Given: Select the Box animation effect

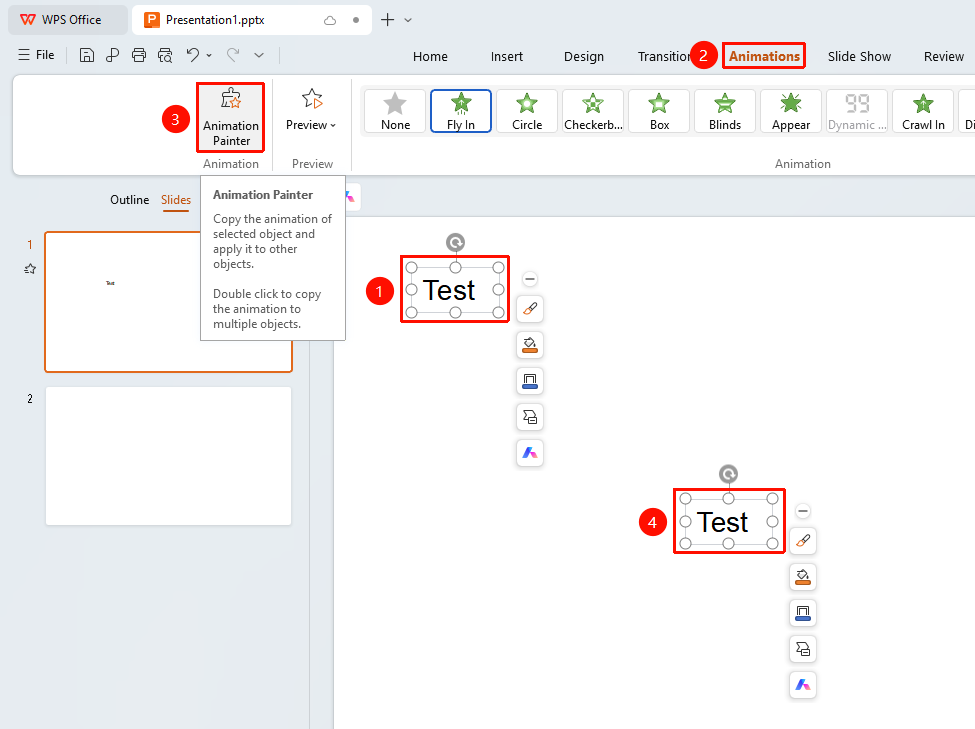Looking at the screenshot, I should pos(659,111).
